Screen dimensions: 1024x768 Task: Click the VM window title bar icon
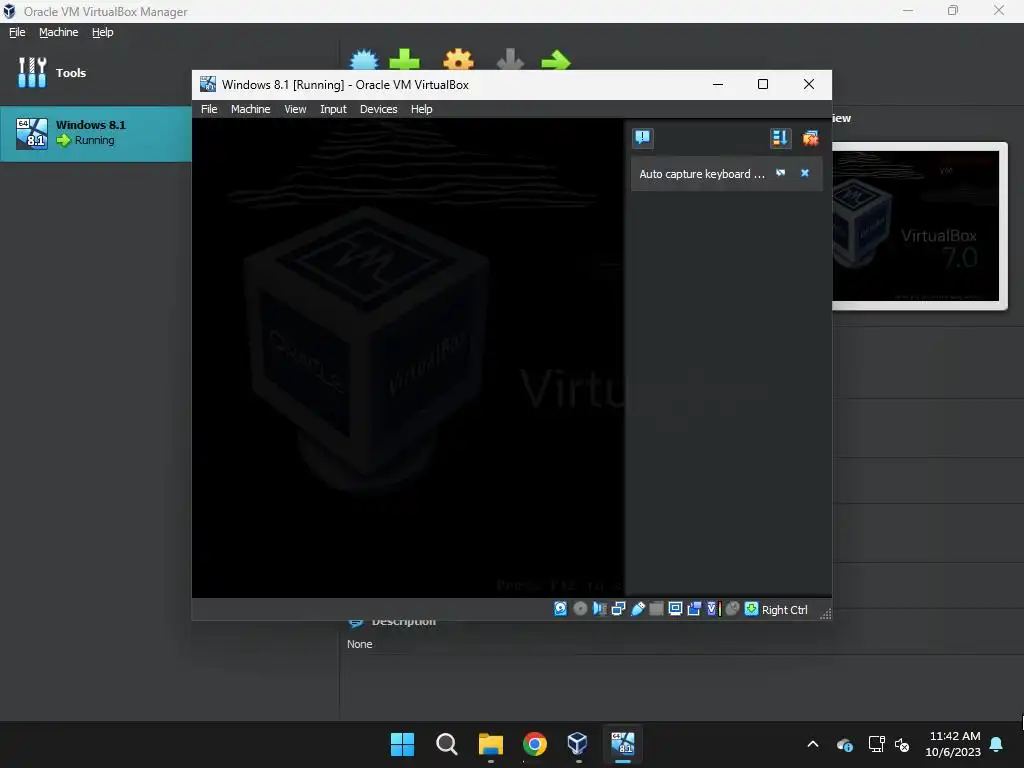tap(208, 84)
